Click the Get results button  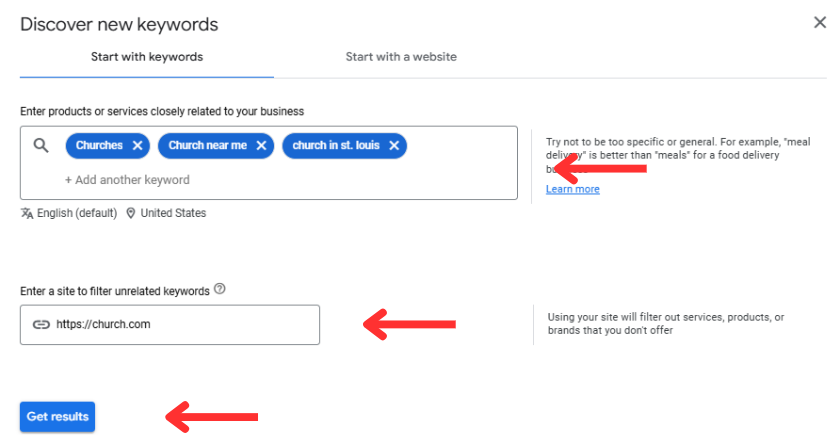57,416
